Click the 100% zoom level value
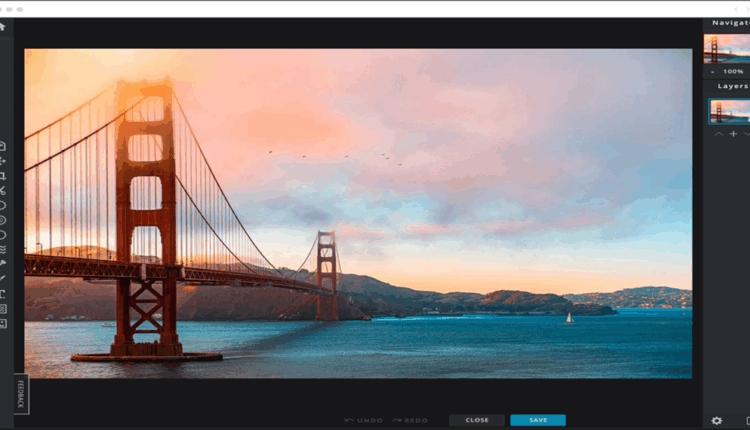Screen dimensions: 750x430 [733, 72]
